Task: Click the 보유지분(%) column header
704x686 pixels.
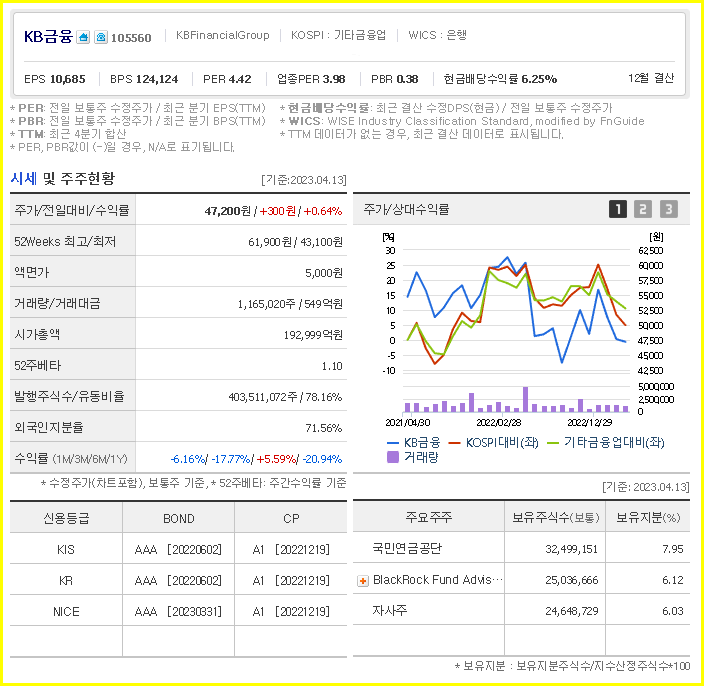Action: (x=648, y=518)
